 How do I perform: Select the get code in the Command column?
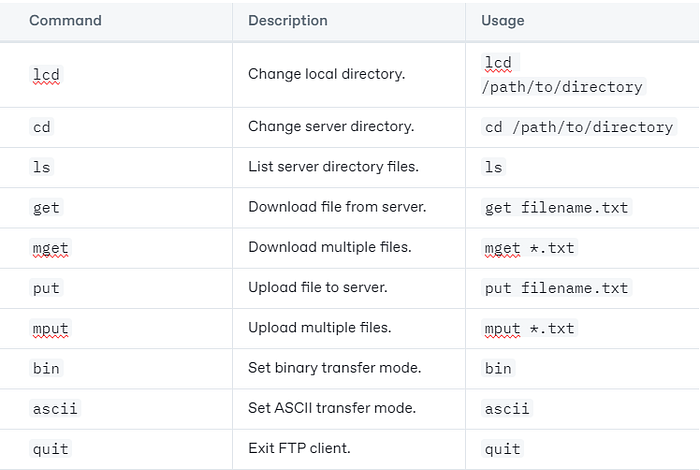pyautogui.click(x=46, y=208)
